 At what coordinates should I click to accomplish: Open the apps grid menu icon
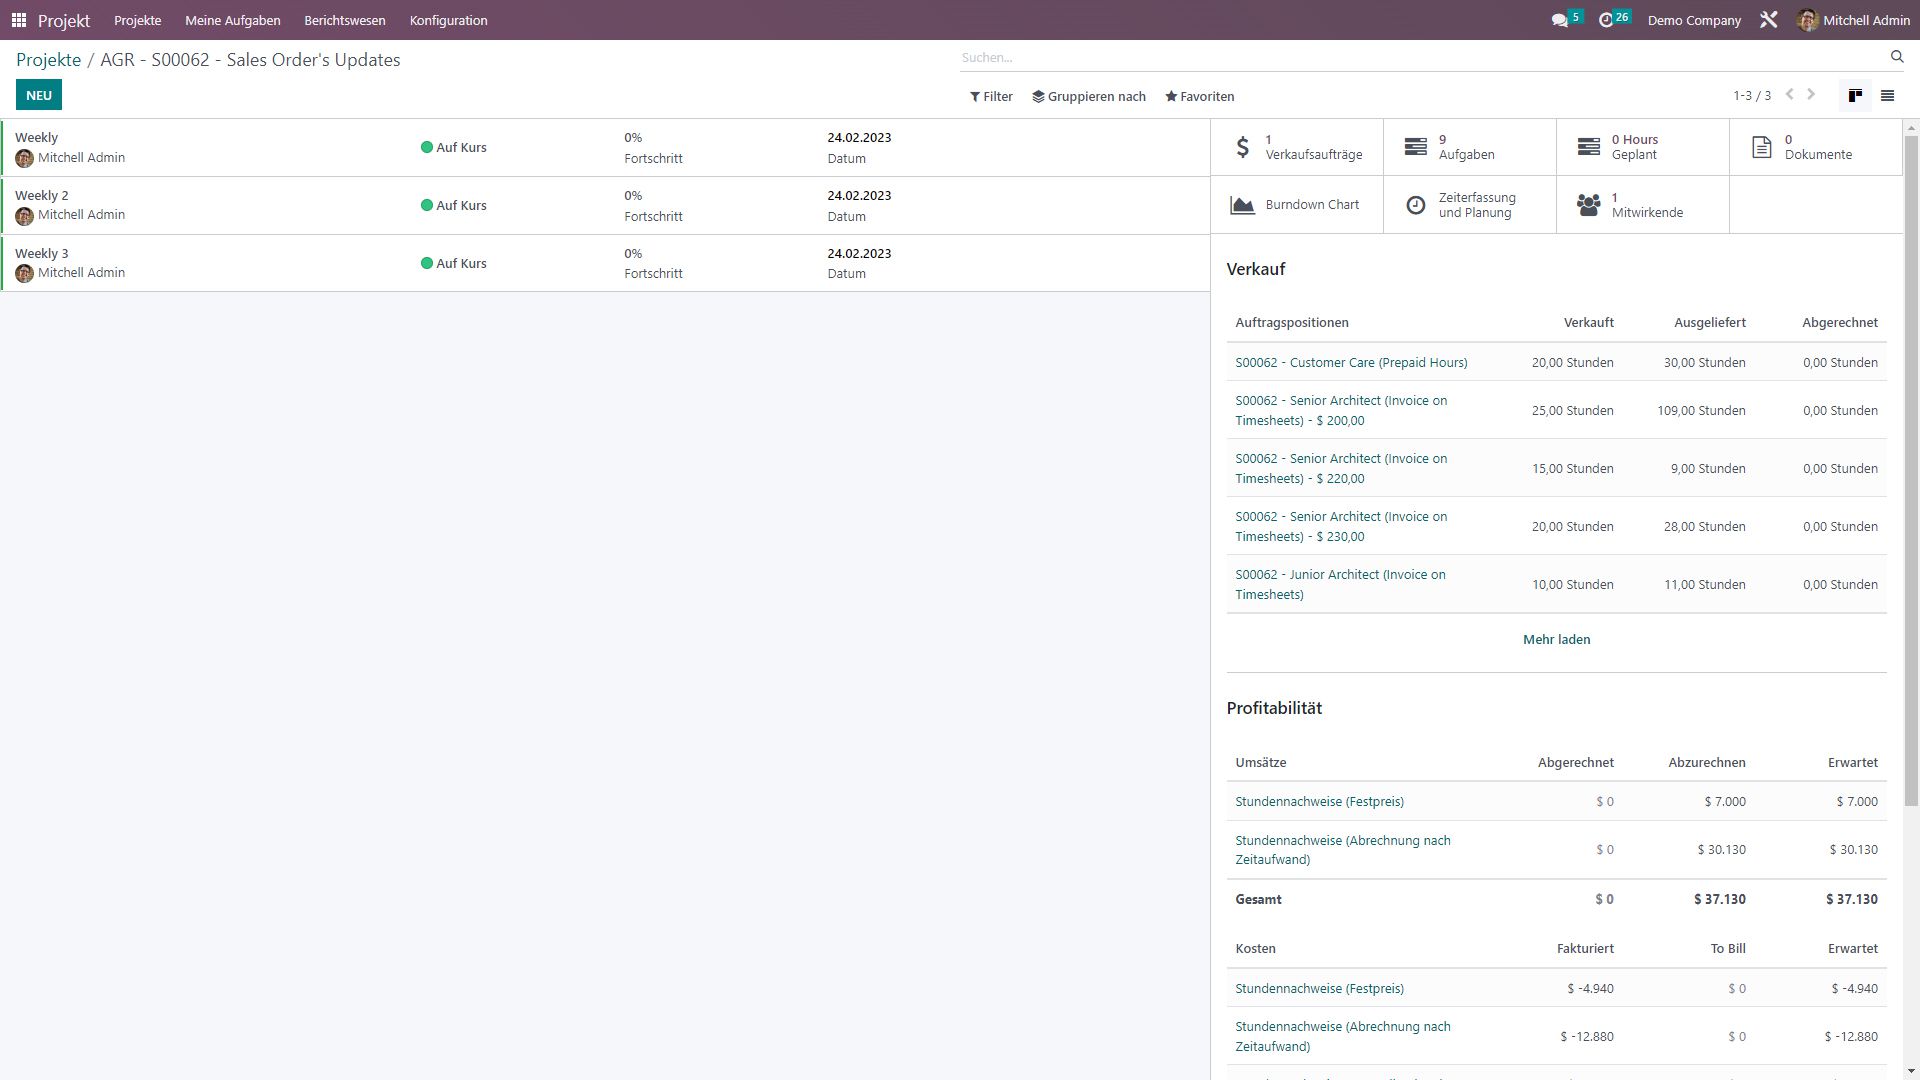pos(19,20)
